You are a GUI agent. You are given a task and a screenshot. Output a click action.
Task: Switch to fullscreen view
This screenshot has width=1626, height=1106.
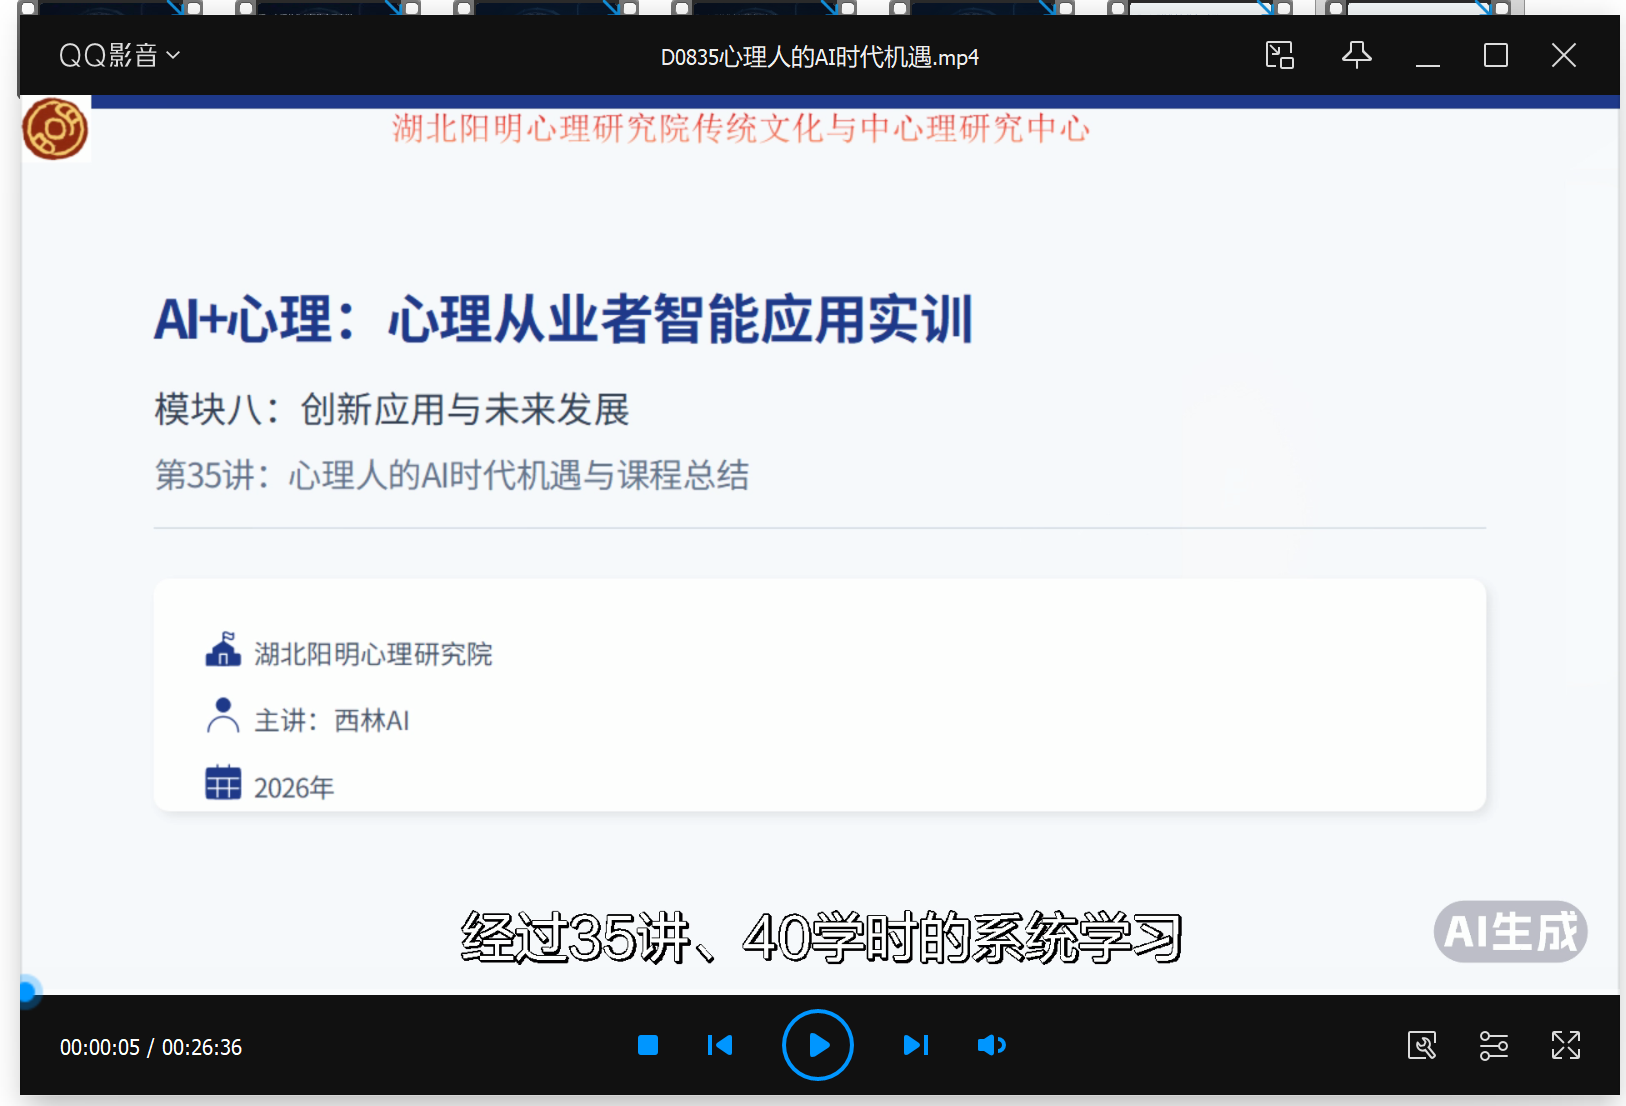click(x=1566, y=1045)
